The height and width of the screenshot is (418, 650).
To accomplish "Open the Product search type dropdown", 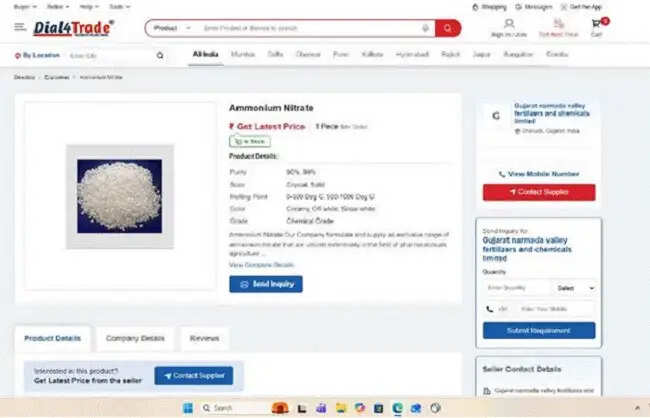I will coord(172,28).
